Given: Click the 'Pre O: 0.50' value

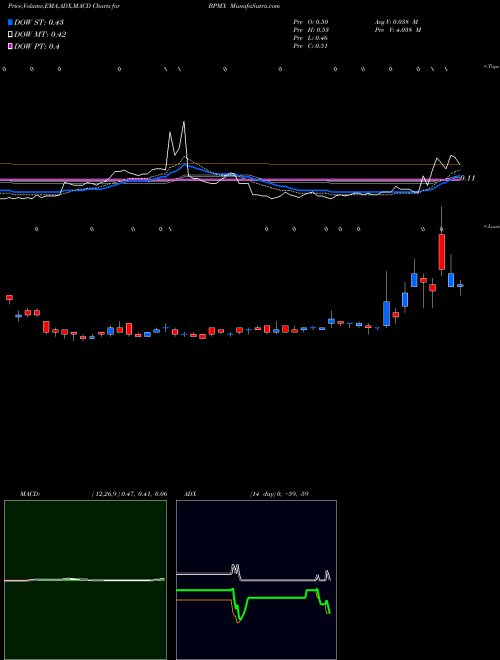Looking at the screenshot, I should 311,22.
